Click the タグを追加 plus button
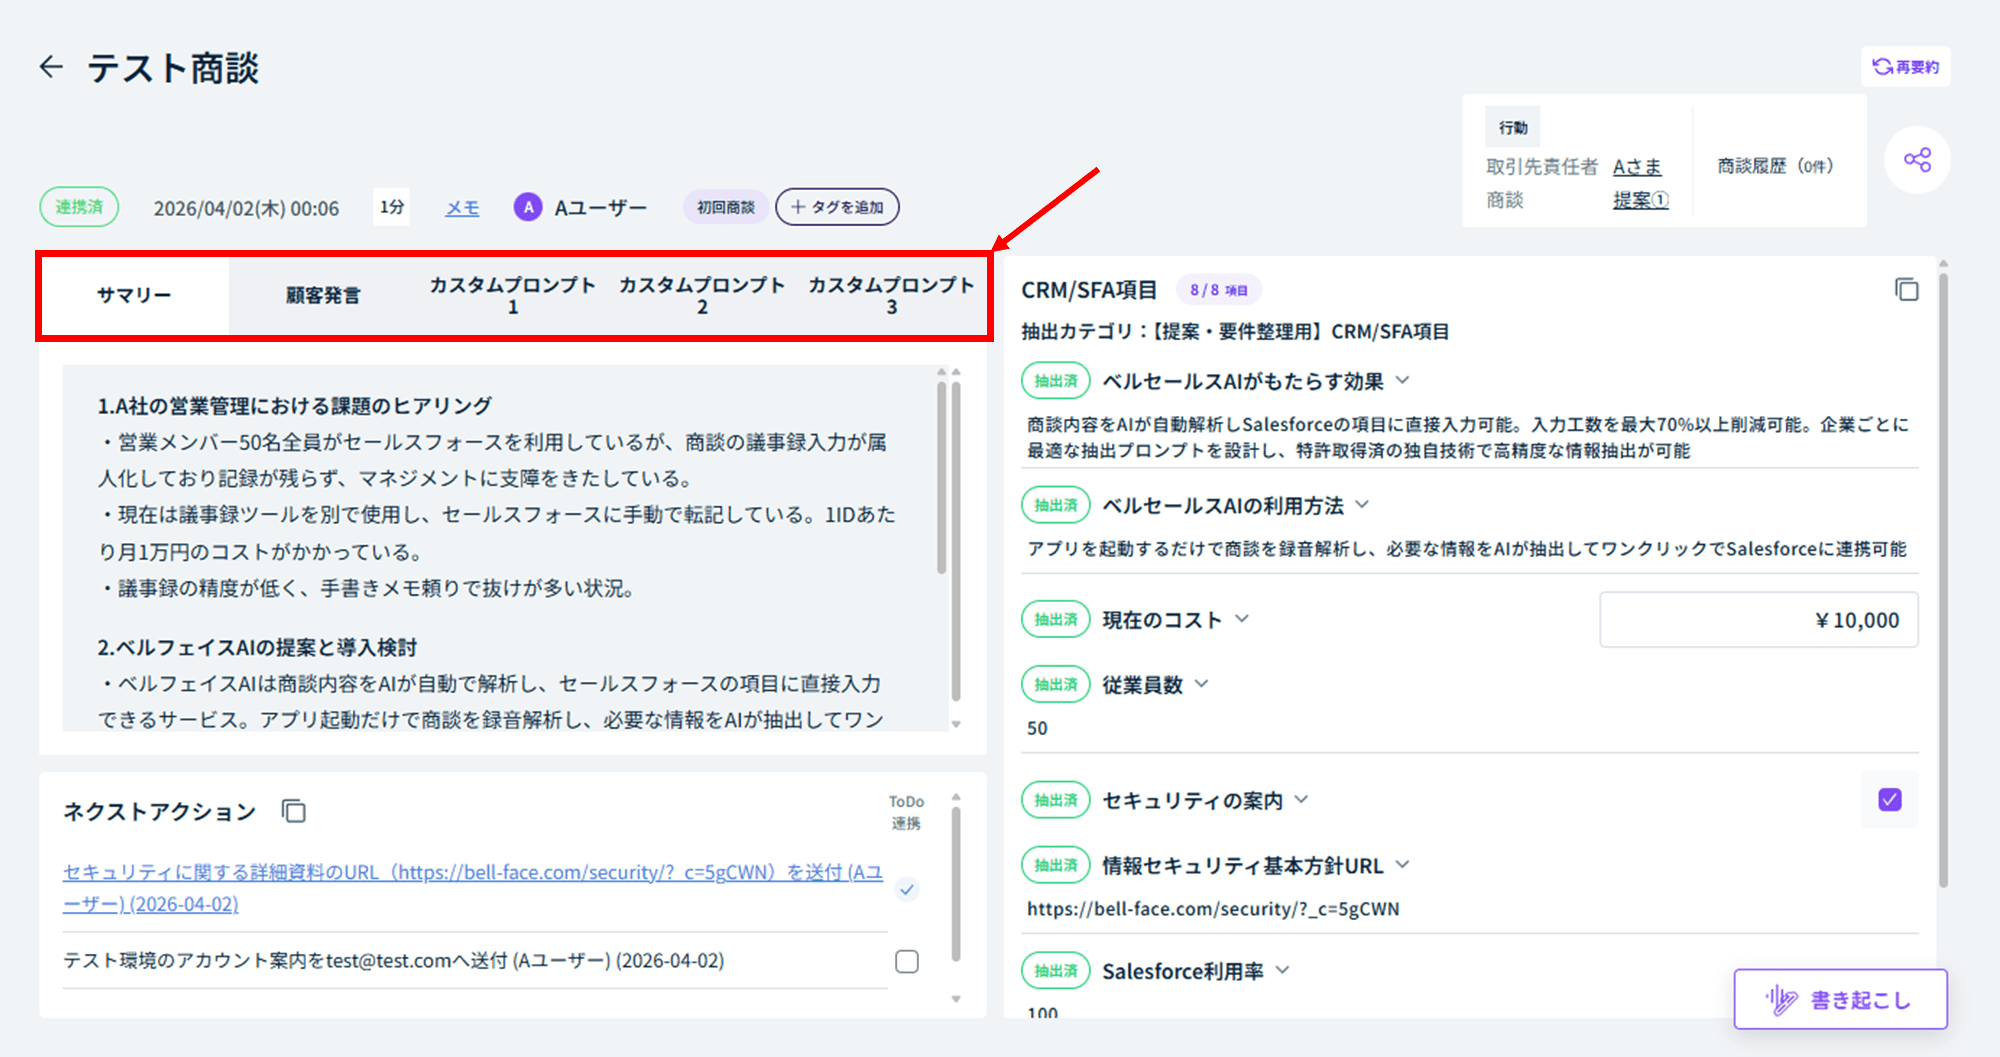 [837, 207]
